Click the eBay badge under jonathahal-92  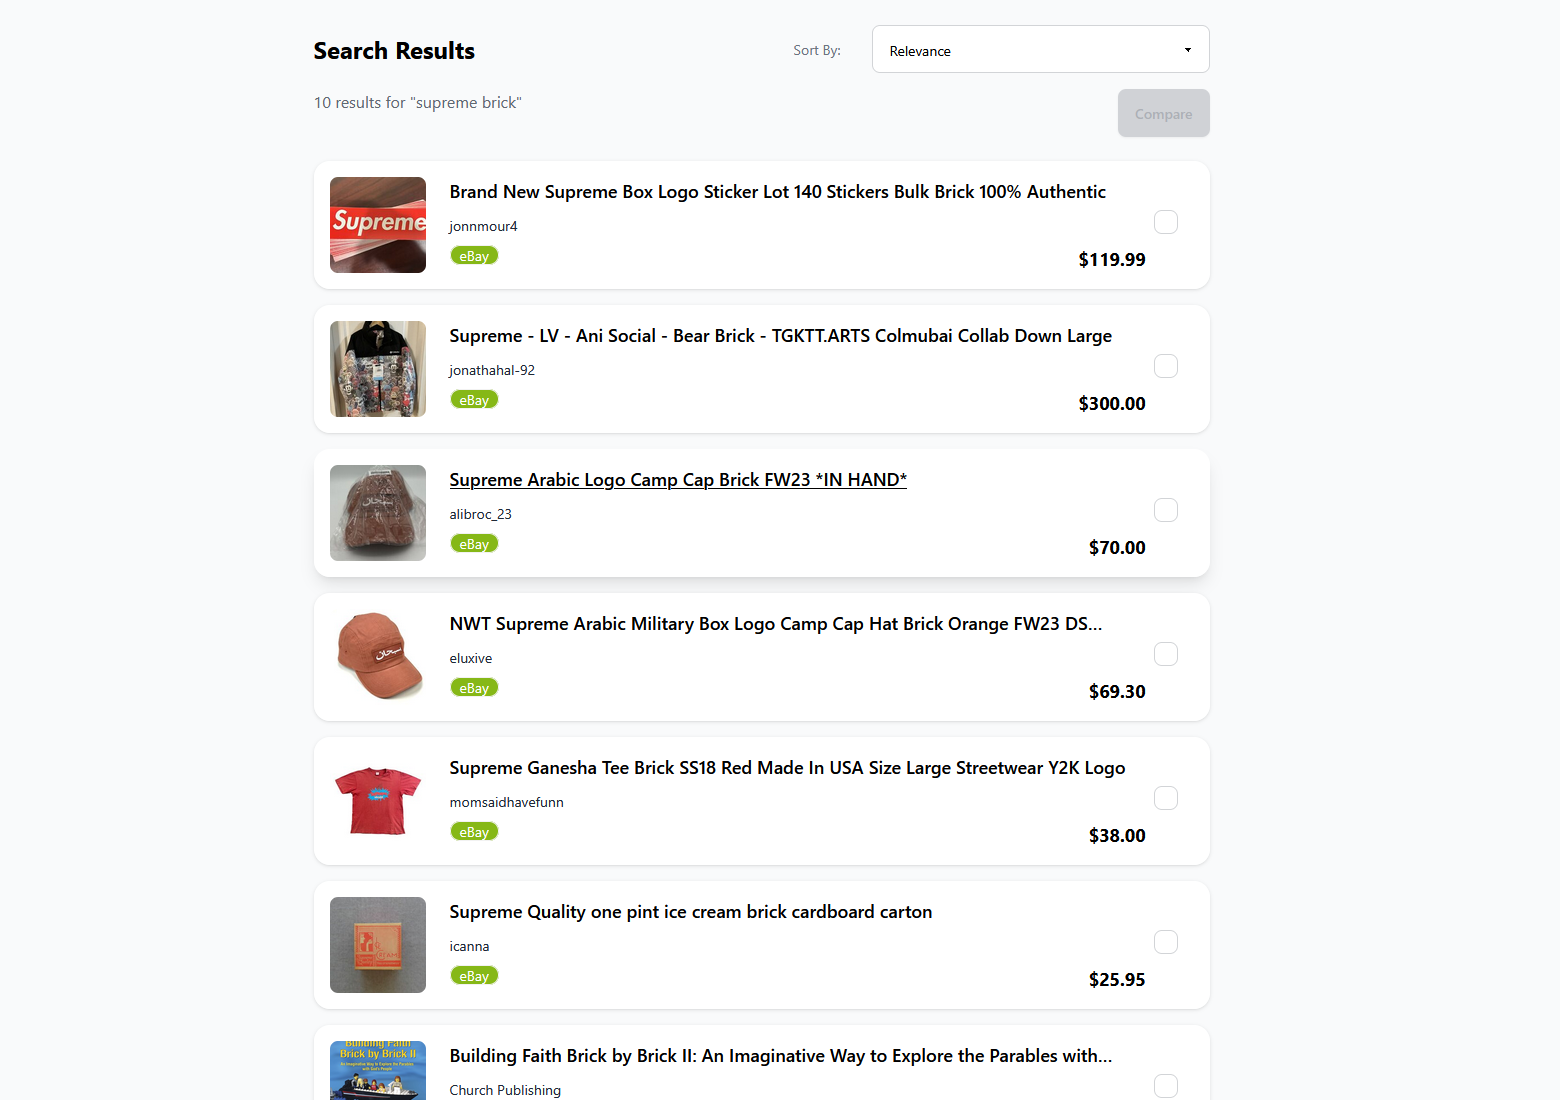pos(474,400)
